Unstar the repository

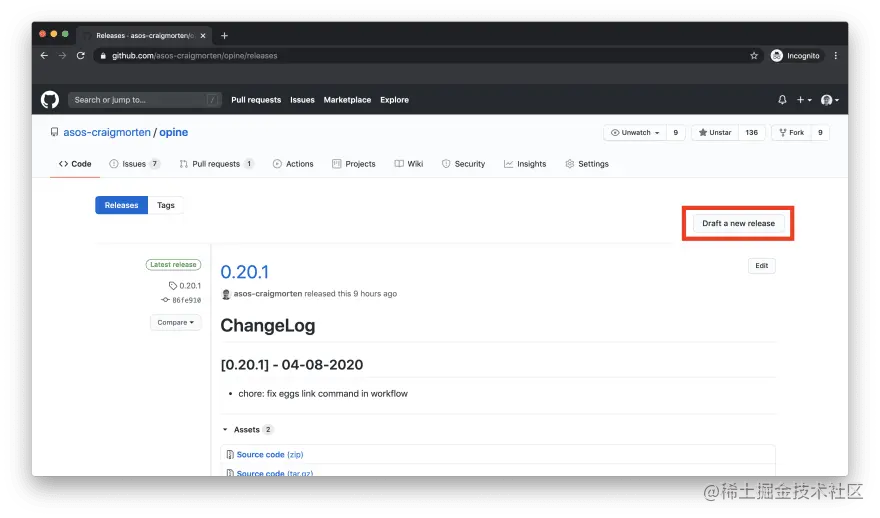(714, 132)
